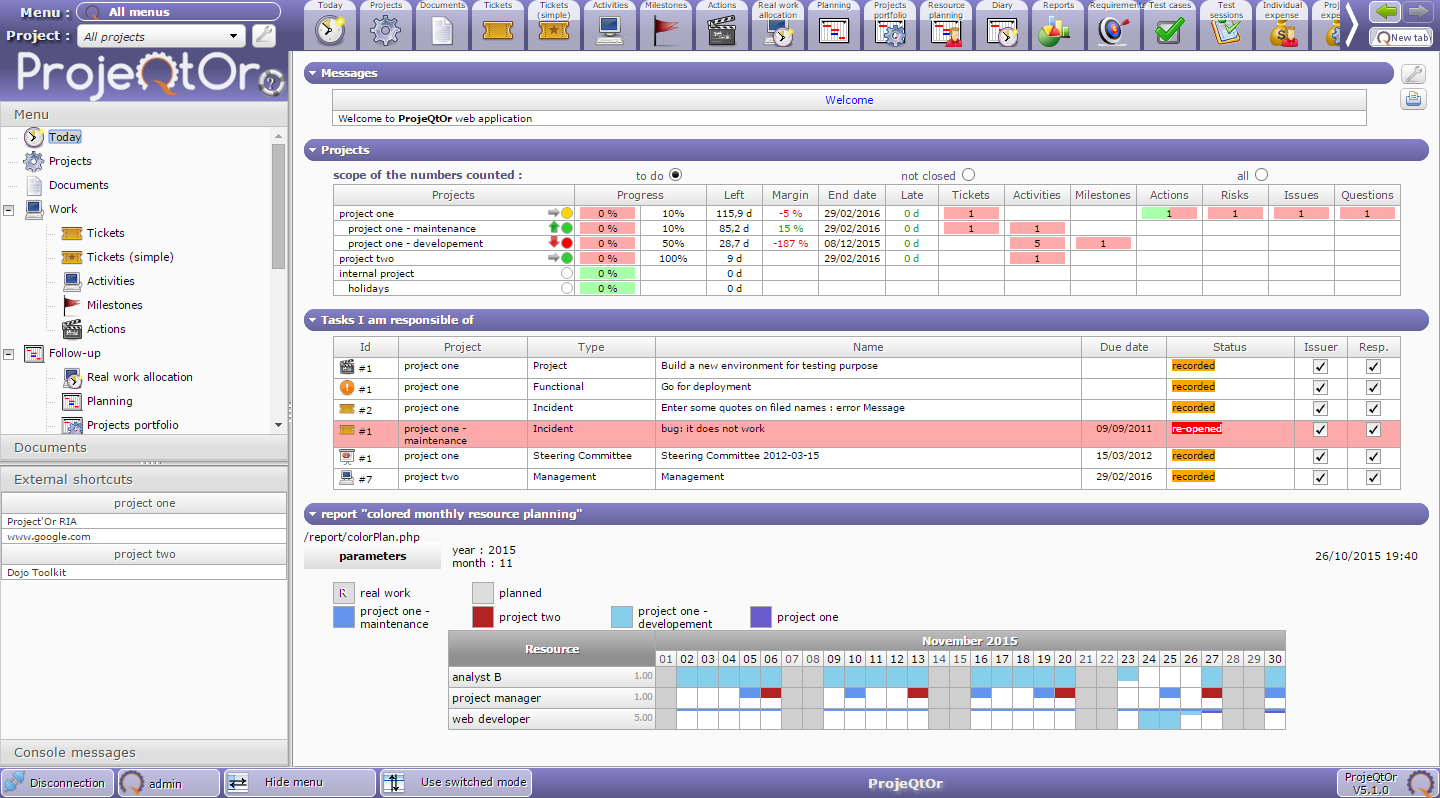This screenshot has width=1440, height=798.
Task: Click the Hide menu button
Action: (x=294, y=783)
